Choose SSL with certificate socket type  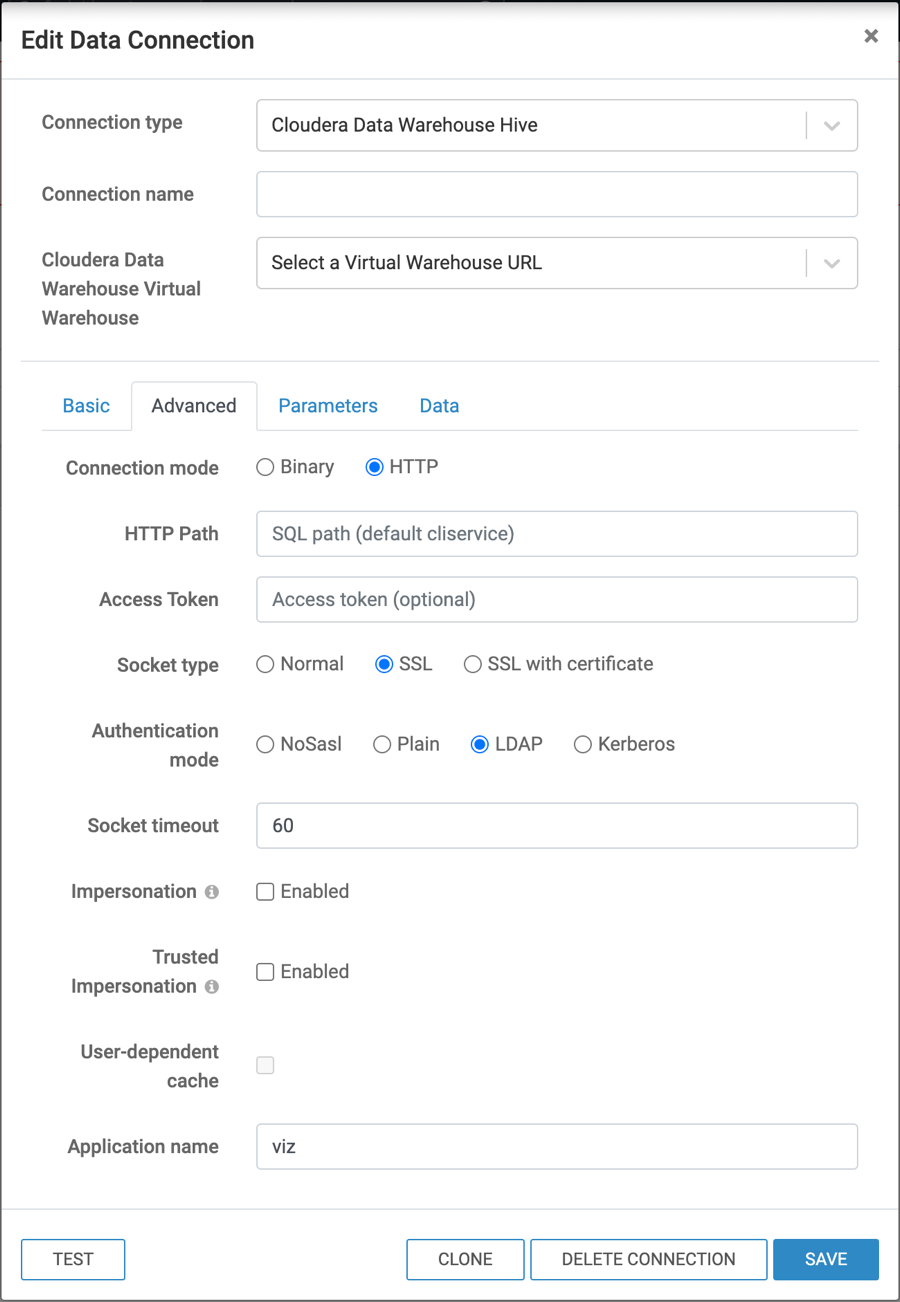click(x=473, y=665)
